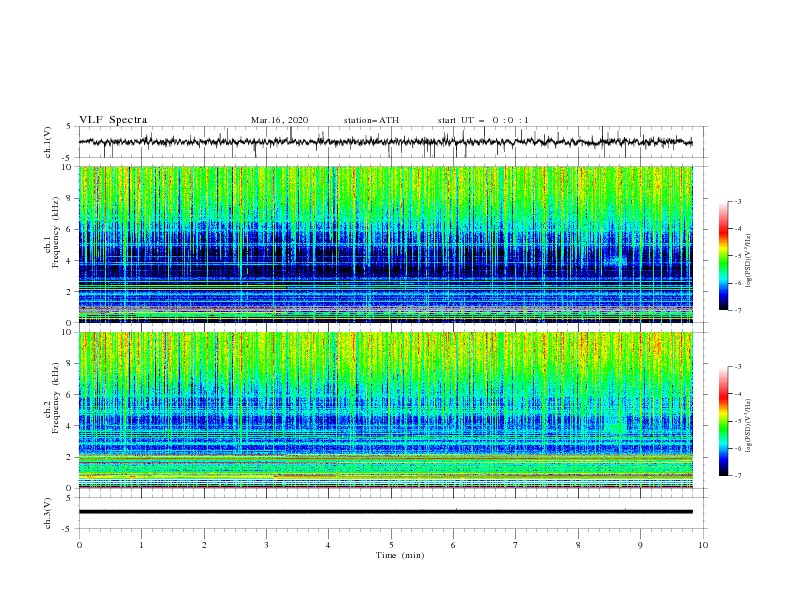Click the ch.1 waveform trace

click(385, 142)
